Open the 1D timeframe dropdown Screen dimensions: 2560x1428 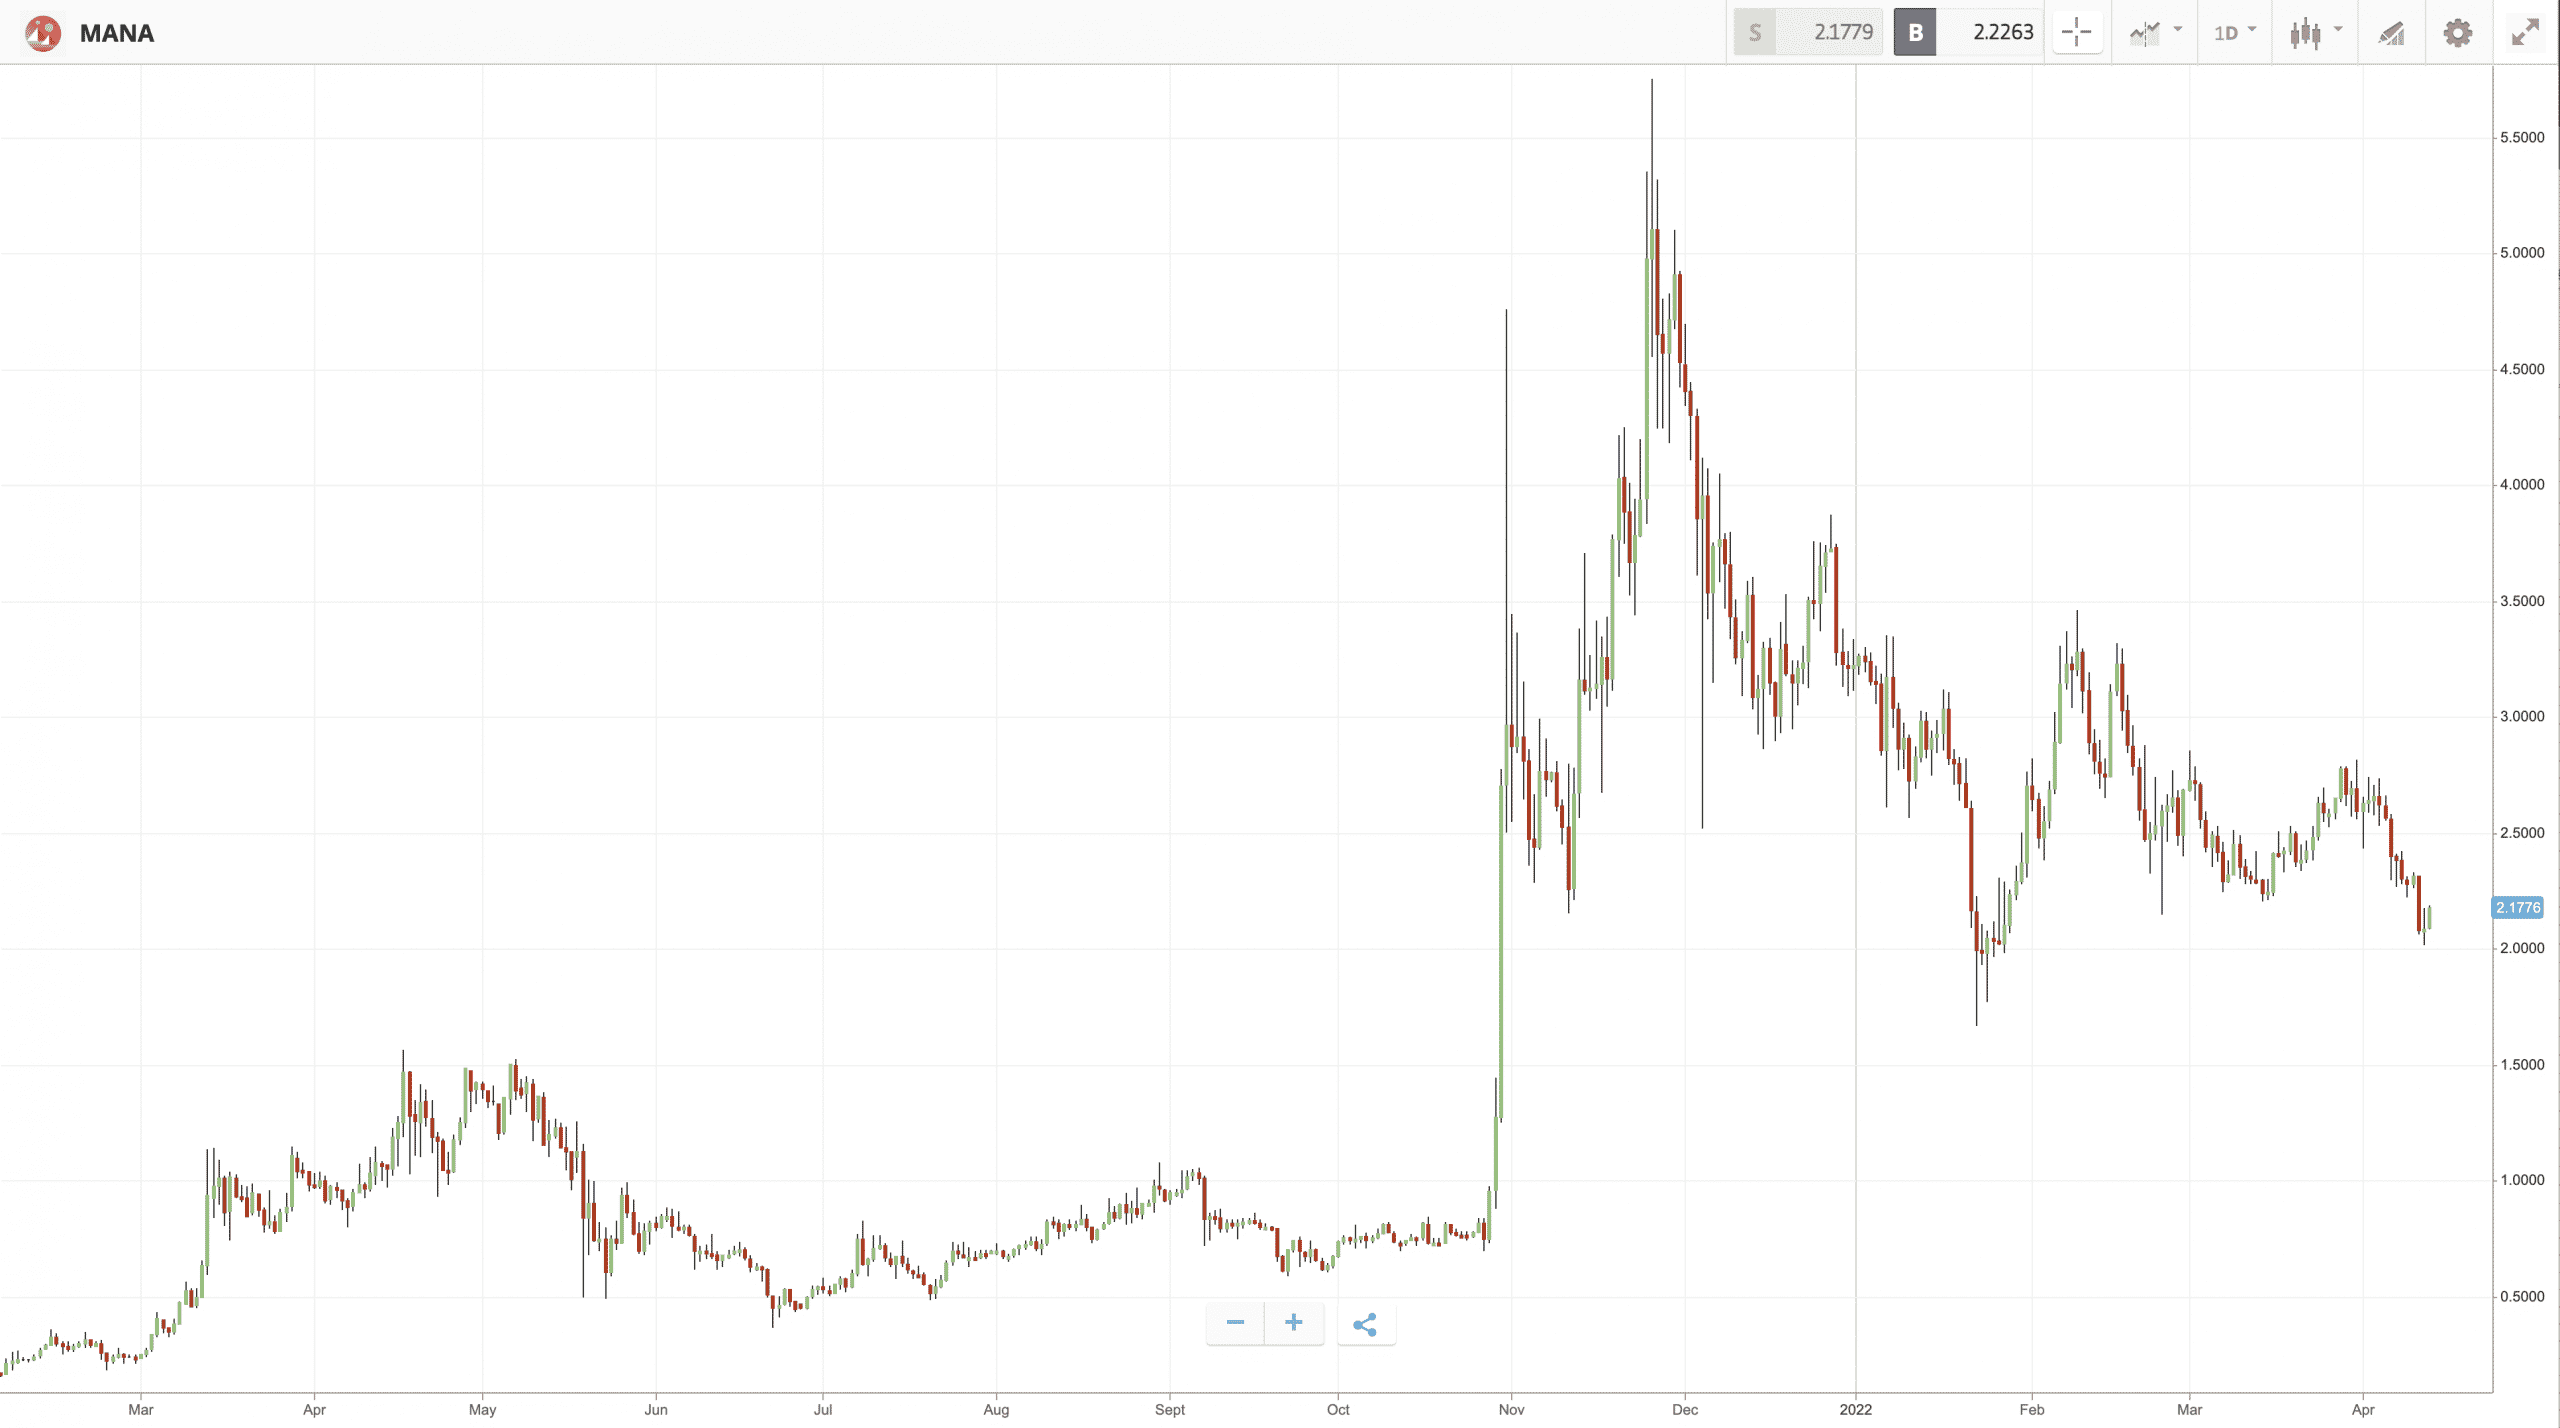[2235, 33]
